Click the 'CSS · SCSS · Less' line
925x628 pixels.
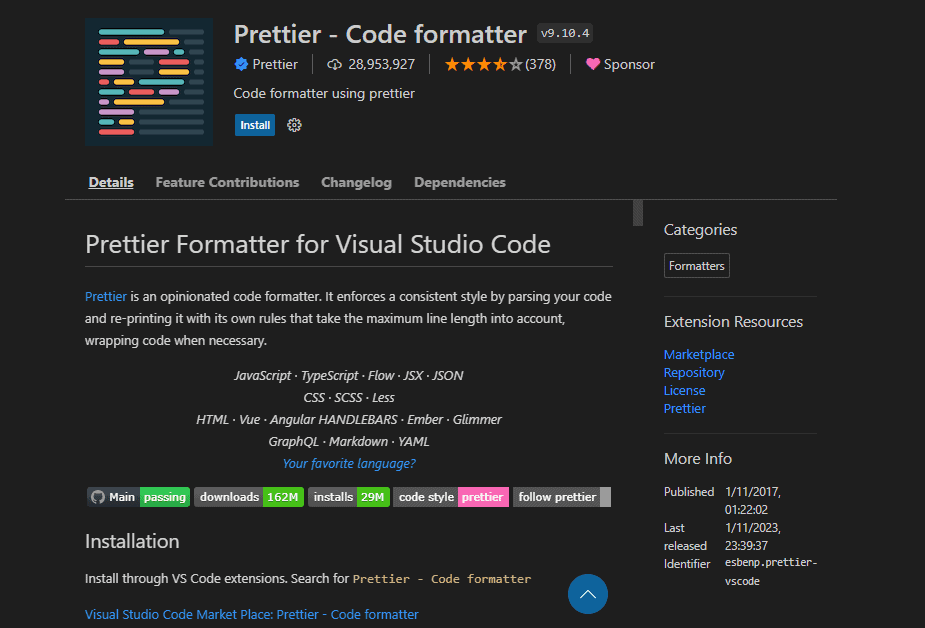[349, 397]
